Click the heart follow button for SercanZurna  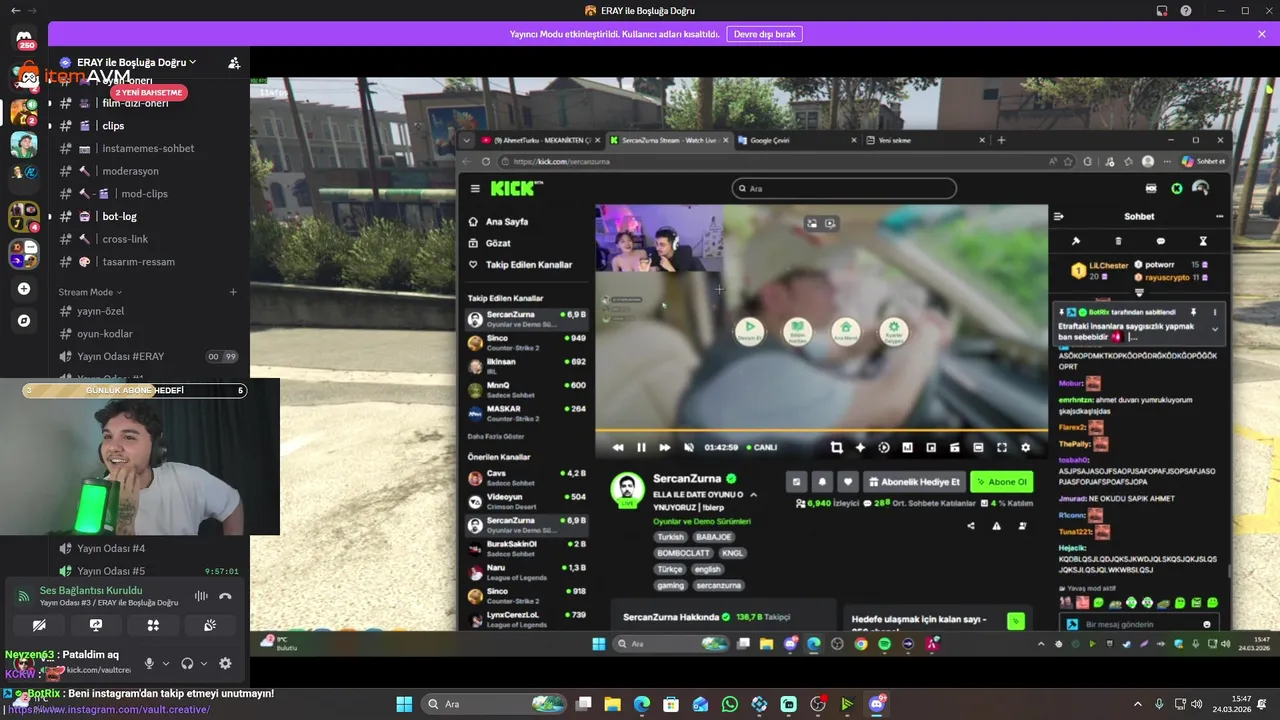pyautogui.click(x=847, y=481)
